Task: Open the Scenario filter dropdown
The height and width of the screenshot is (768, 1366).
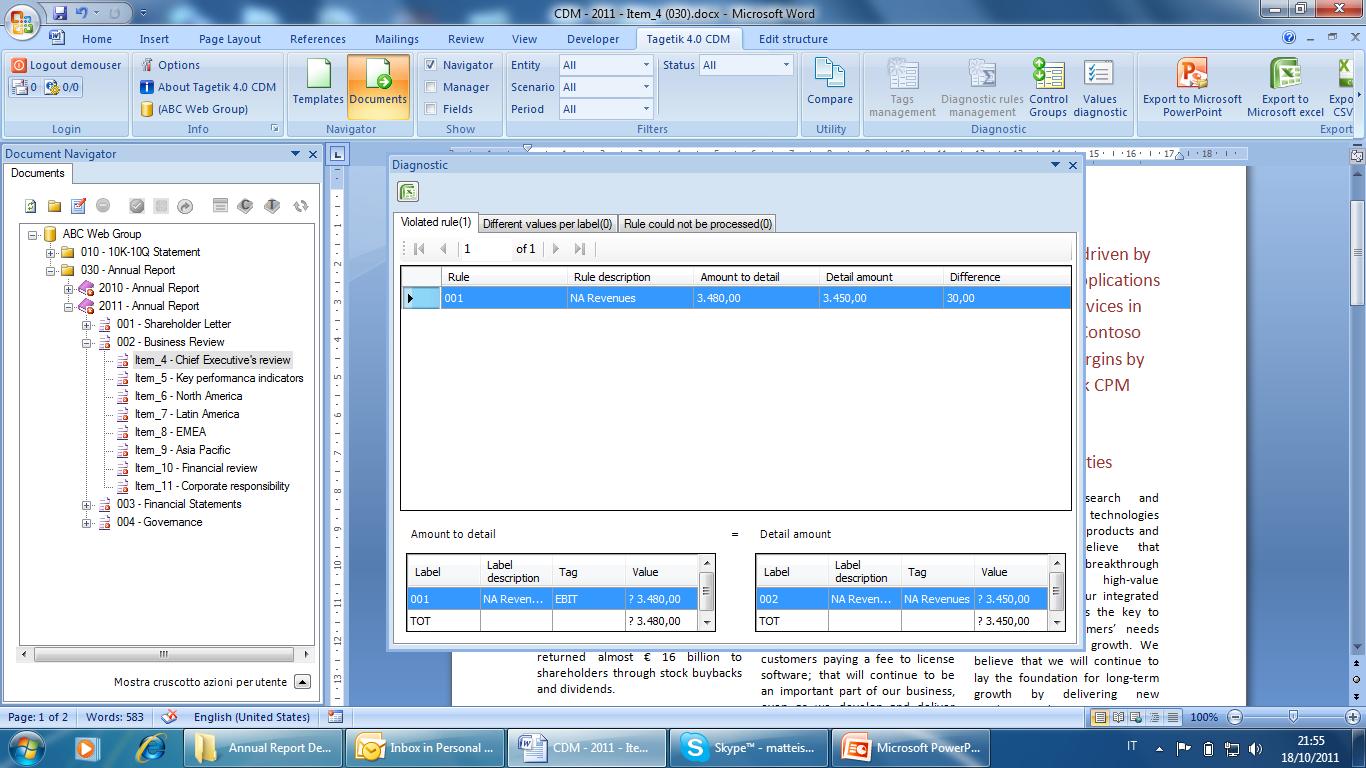Action: point(646,87)
